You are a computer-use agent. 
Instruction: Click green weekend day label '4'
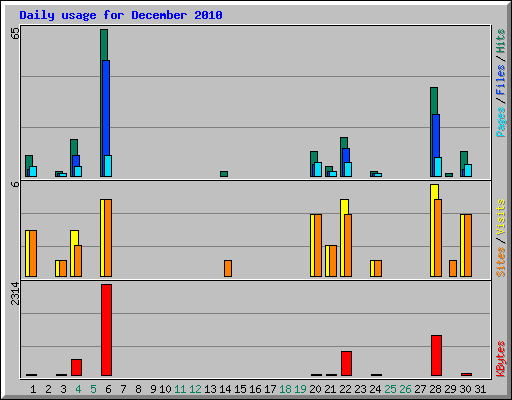(78, 389)
